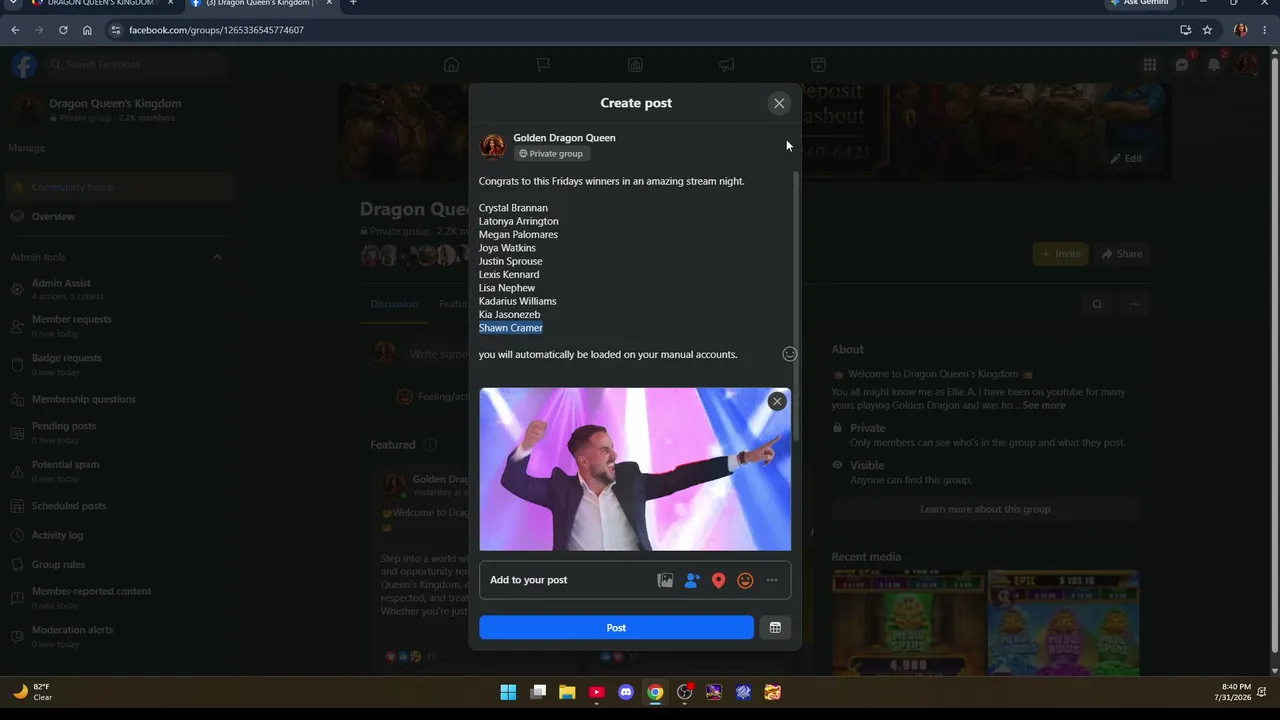The image size is (1280, 720).
Task: Open Discord from the taskbar
Action: click(626, 692)
